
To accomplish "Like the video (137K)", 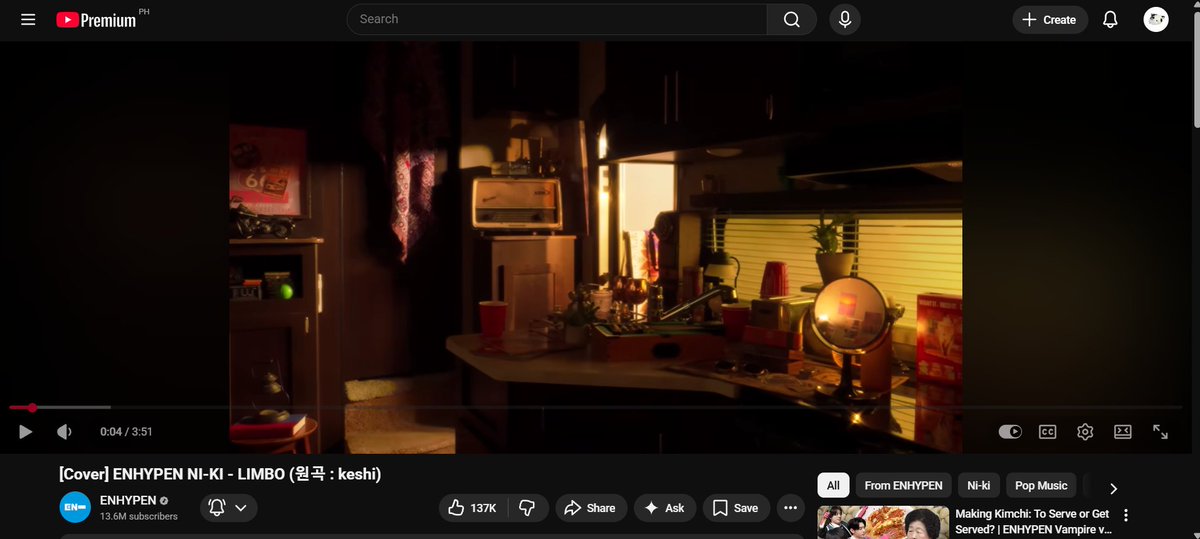I will 473,508.
